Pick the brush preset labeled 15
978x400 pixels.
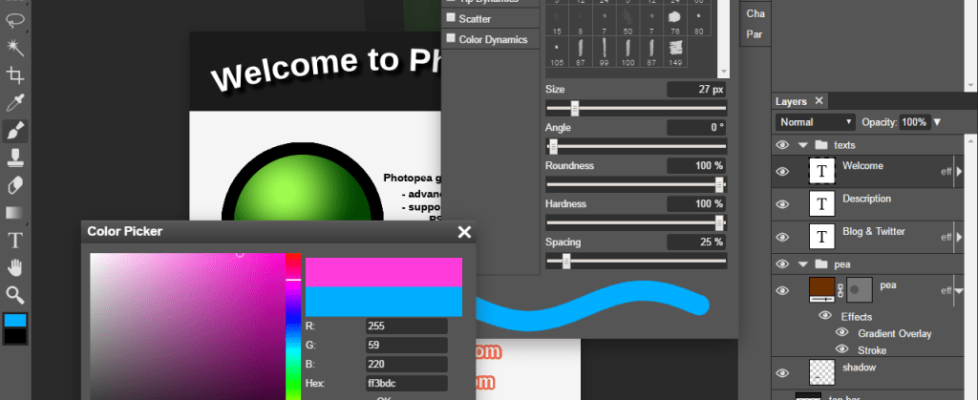pos(556,21)
